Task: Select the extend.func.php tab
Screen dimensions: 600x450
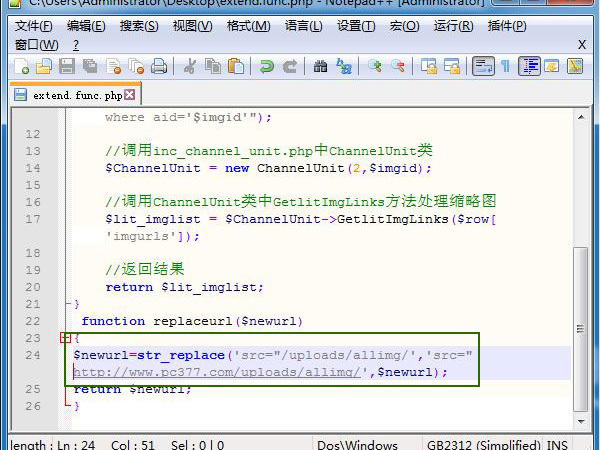Action: [76, 95]
